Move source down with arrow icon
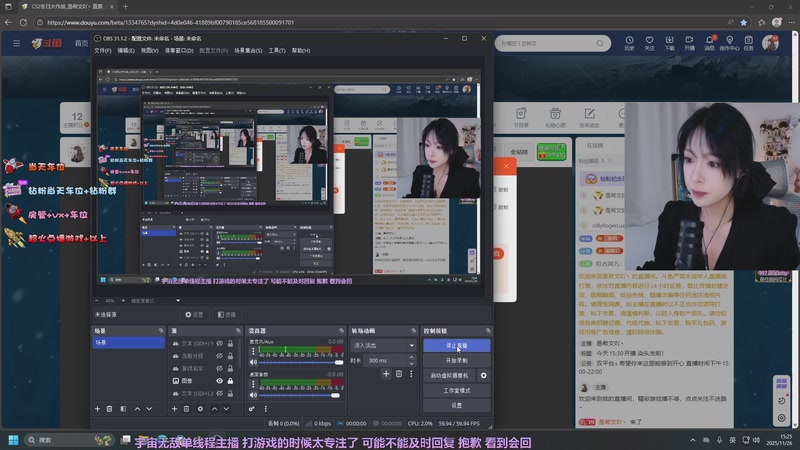This screenshot has height=450, width=800. click(x=226, y=409)
